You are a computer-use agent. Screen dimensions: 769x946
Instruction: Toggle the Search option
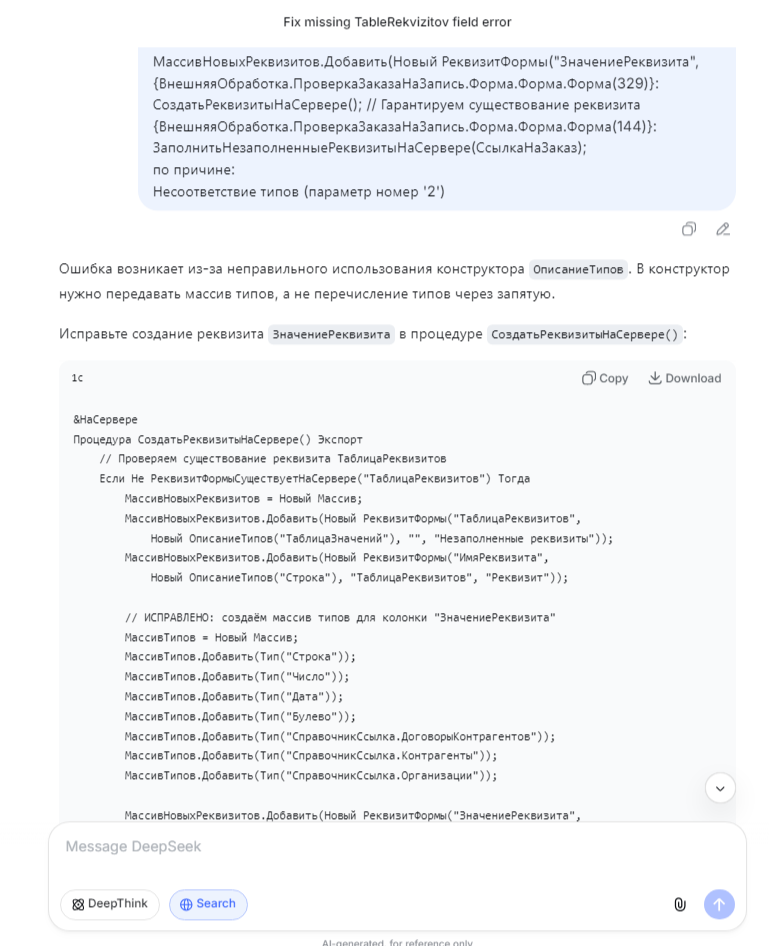pyautogui.click(x=208, y=904)
